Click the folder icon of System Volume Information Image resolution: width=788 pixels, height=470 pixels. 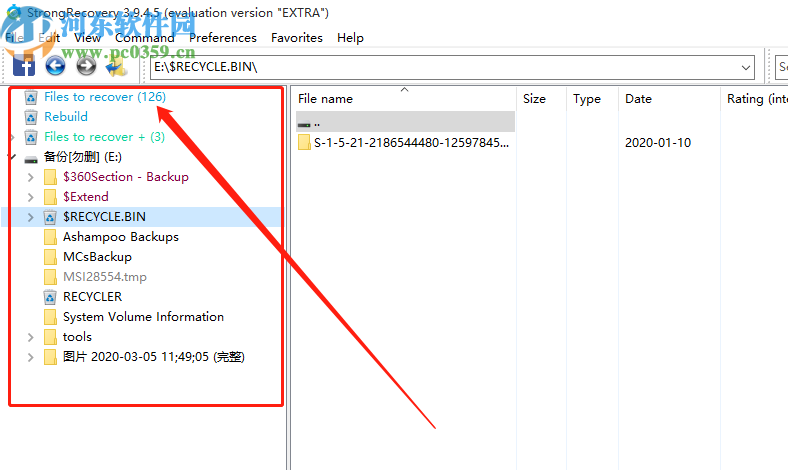tap(50, 317)
